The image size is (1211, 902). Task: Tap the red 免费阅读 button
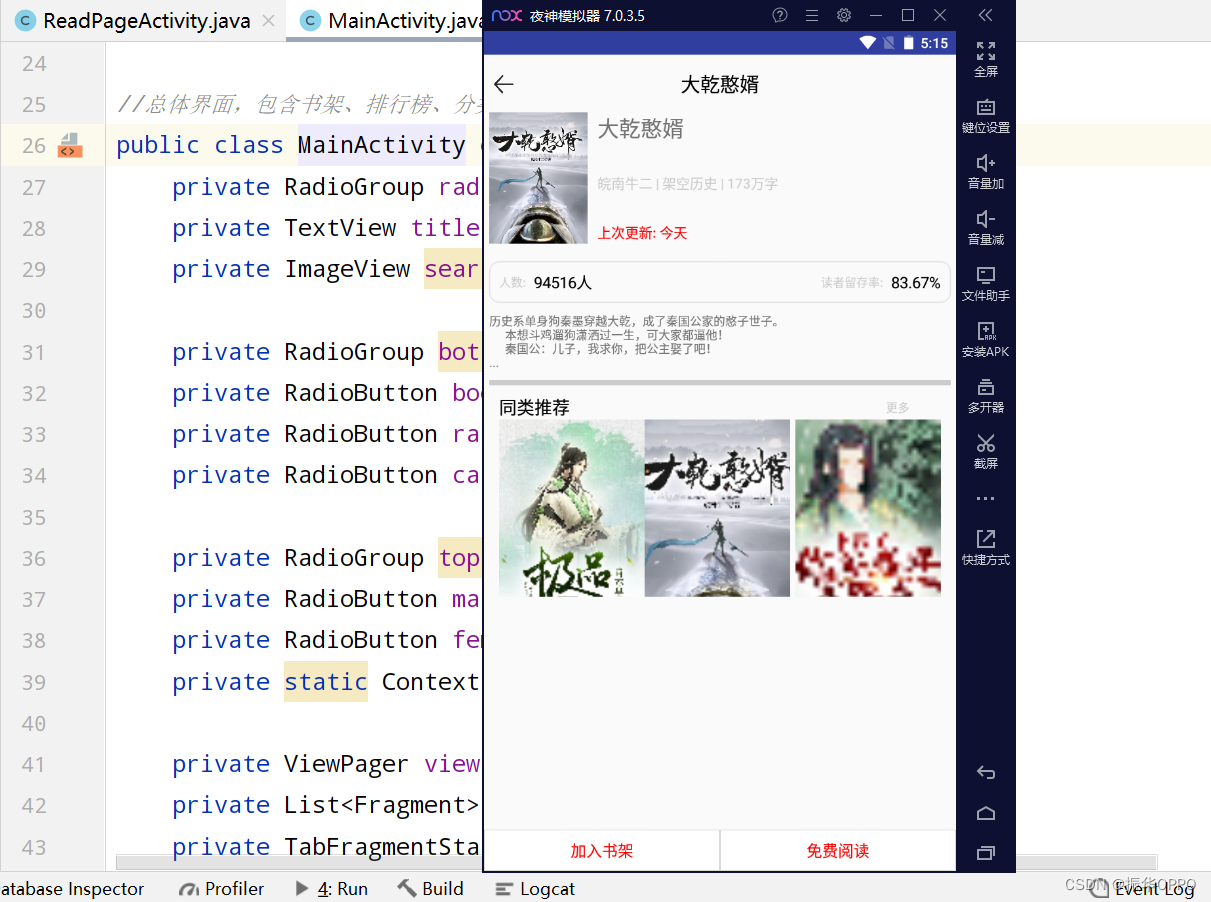[837, 851]
